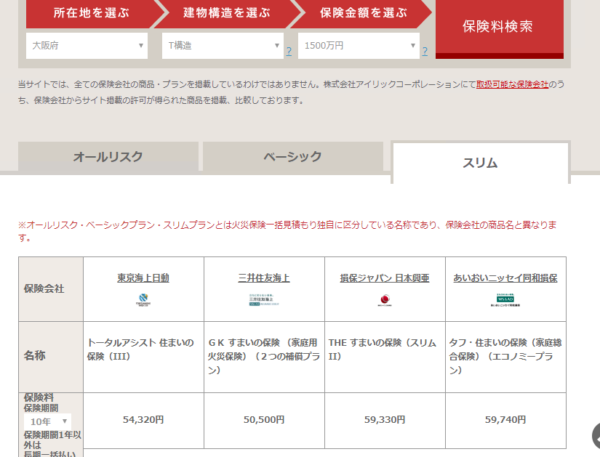The height and width of the screenshot is (457, 600).
Task: Click the 所在地を選ぶ step header
Action: click(x=91, y=13)
